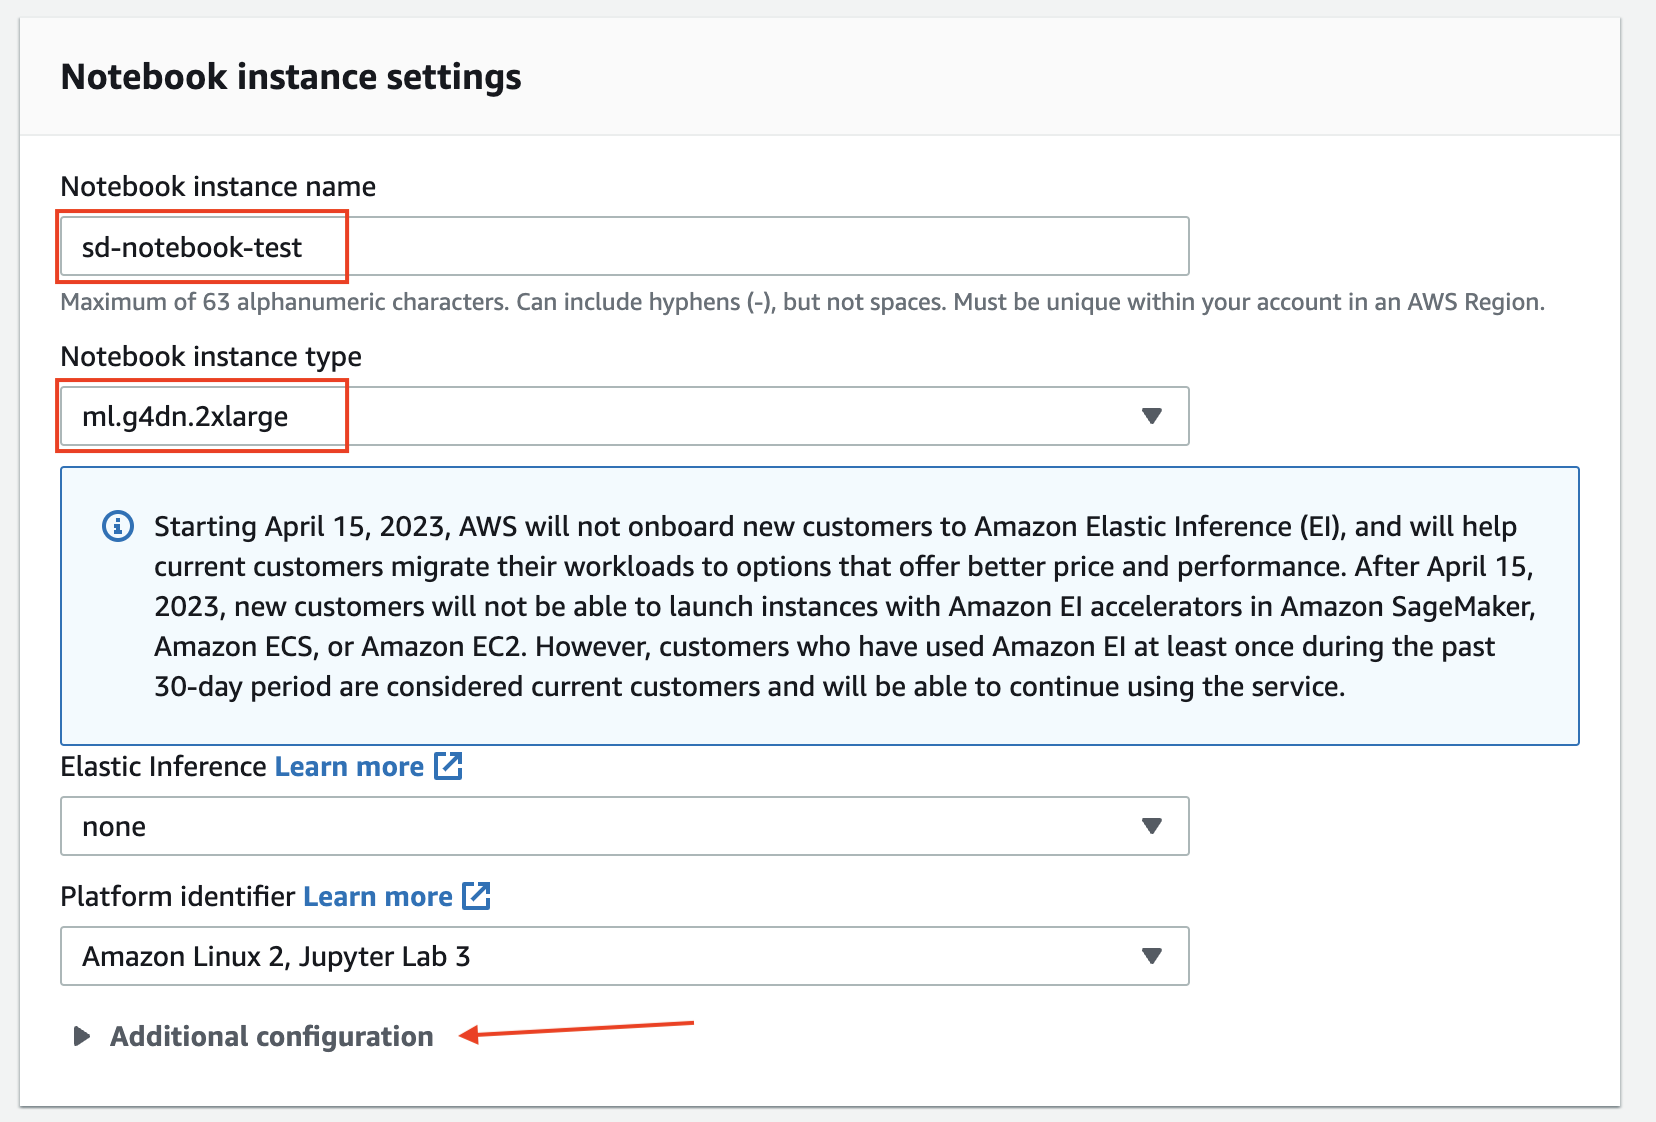The width and height of the screenshot is (1656, 1122).
Task: Click the red arrow pointing at Additional configuration
Action: [x=575, y=1032]
